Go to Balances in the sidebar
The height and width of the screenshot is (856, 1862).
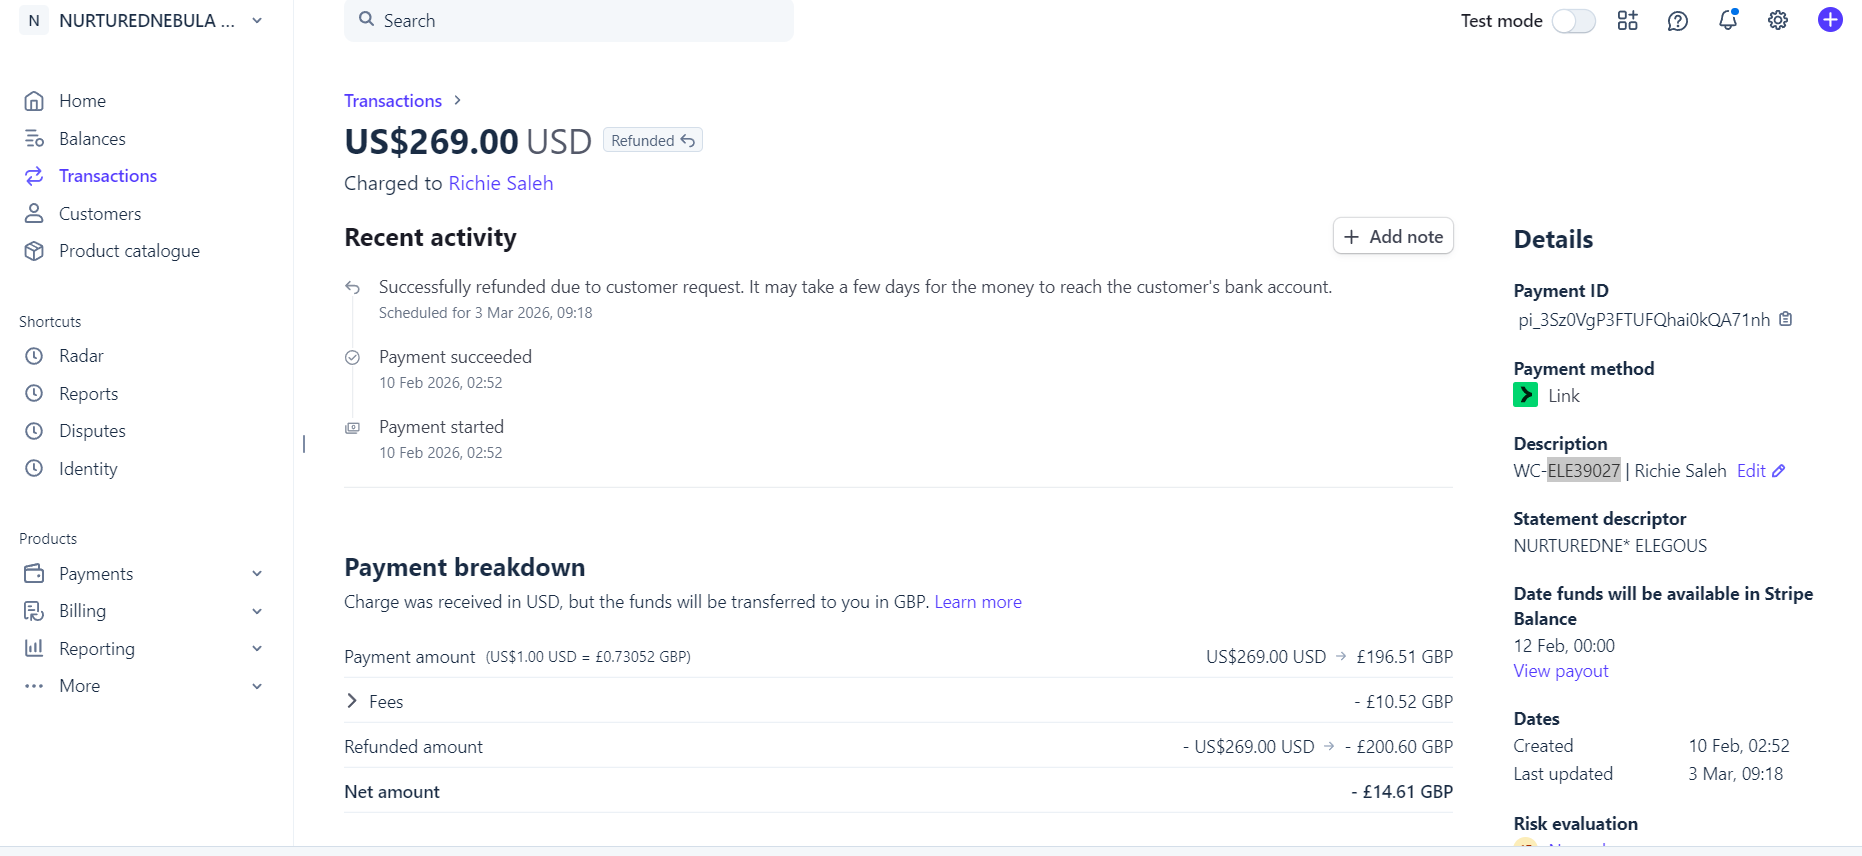[92, 139]
